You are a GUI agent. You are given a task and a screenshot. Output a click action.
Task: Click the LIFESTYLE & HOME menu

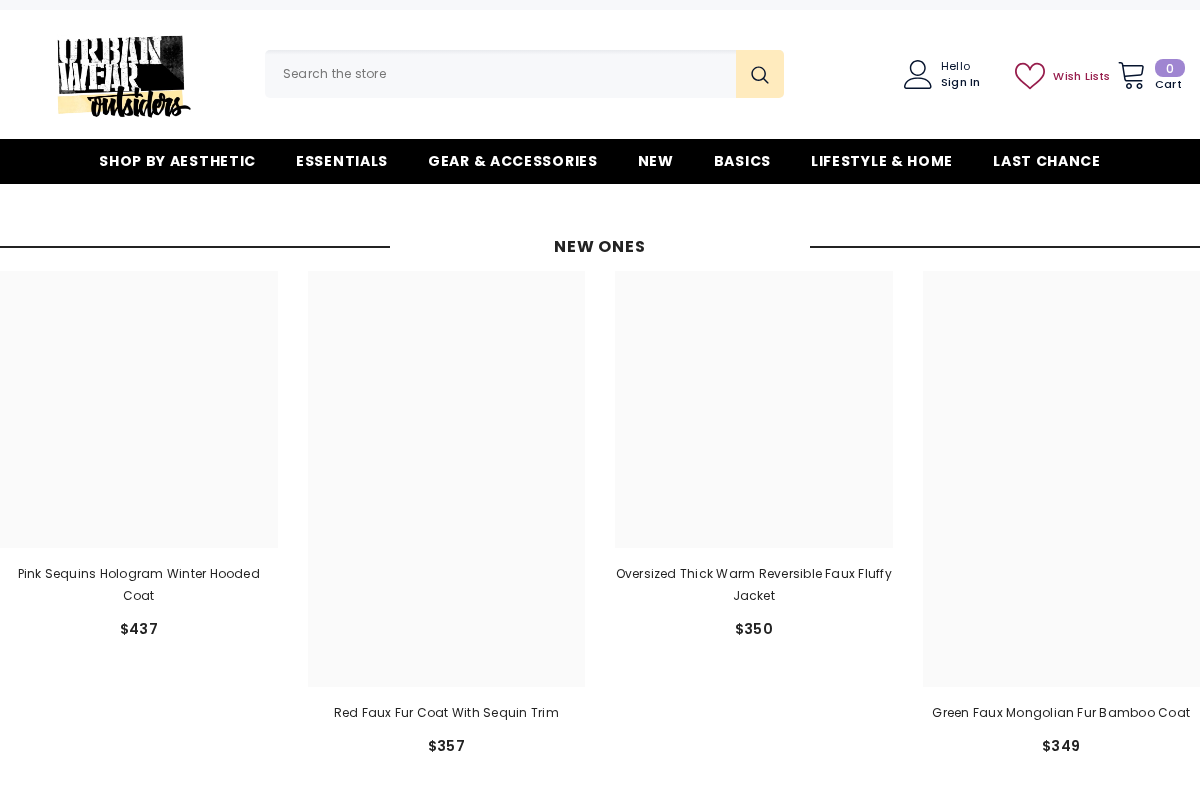coord(882,161)
